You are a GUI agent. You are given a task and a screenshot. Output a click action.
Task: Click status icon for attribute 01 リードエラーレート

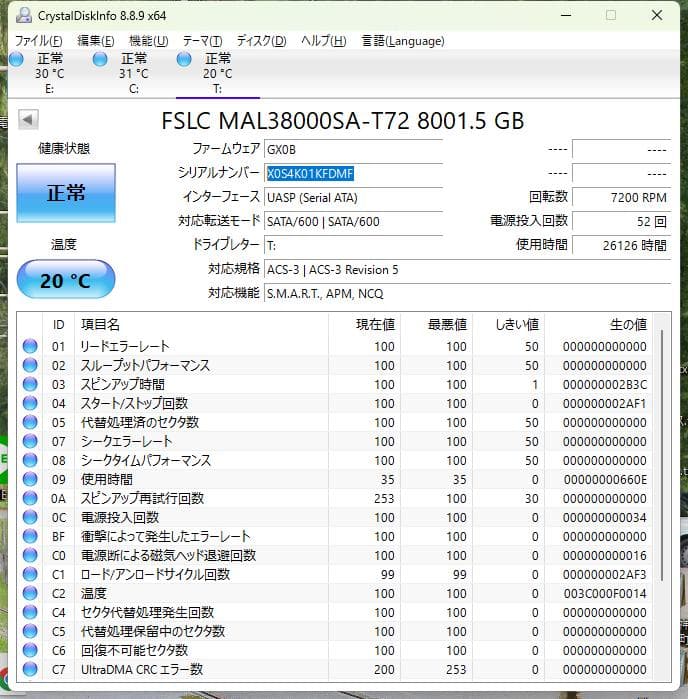click(x=30, y=346)
